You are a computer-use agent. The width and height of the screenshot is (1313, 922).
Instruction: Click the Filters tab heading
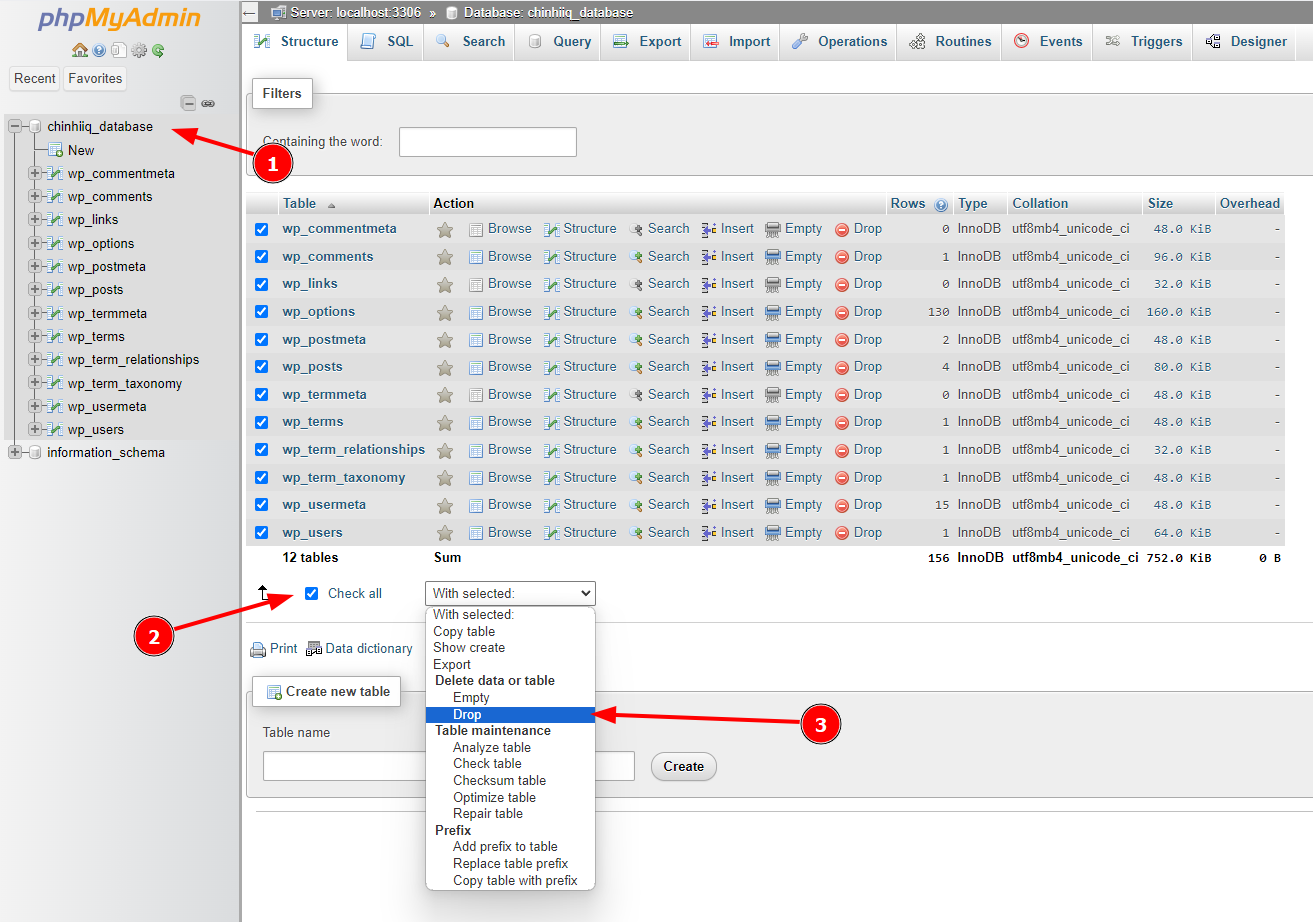coord(282,94)
